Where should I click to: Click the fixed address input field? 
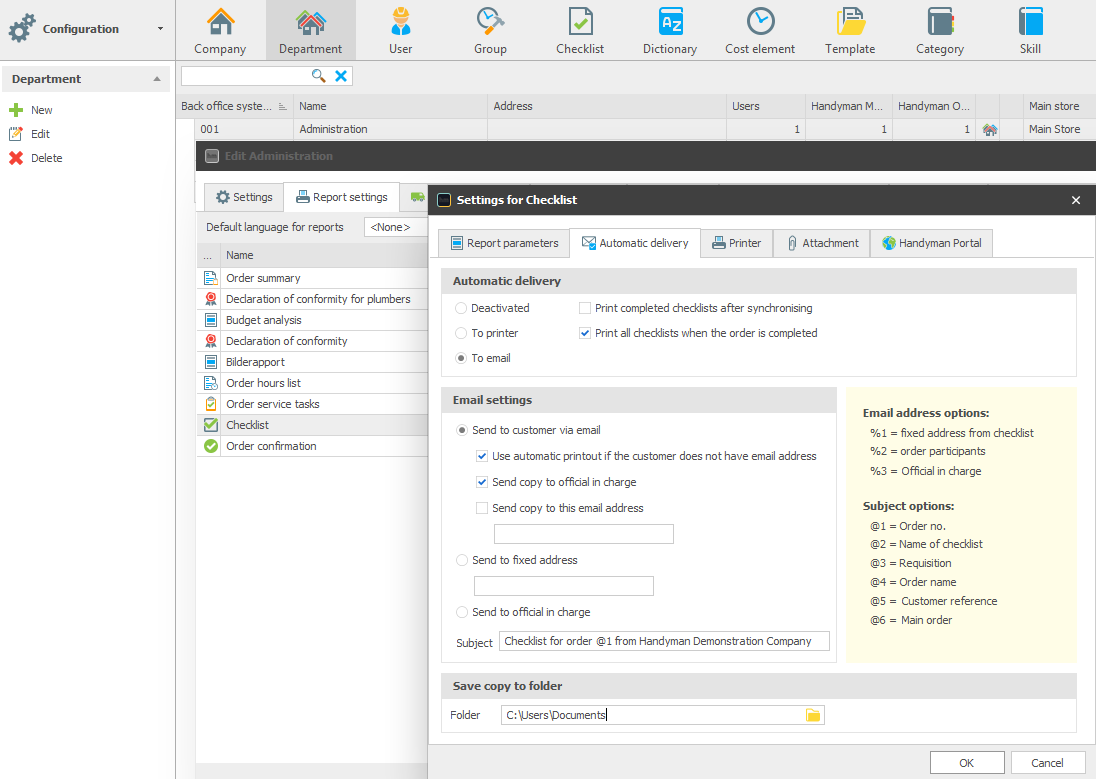coord(563,586)
